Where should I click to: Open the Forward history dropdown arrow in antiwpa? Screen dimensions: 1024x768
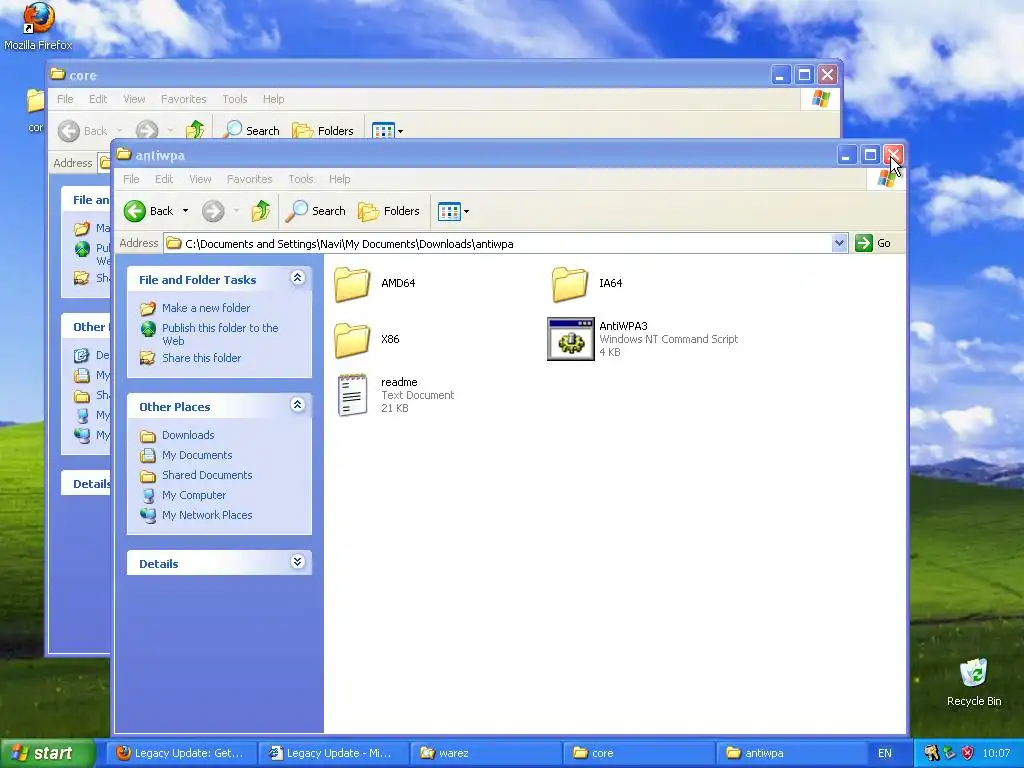(x=236, y=211)
